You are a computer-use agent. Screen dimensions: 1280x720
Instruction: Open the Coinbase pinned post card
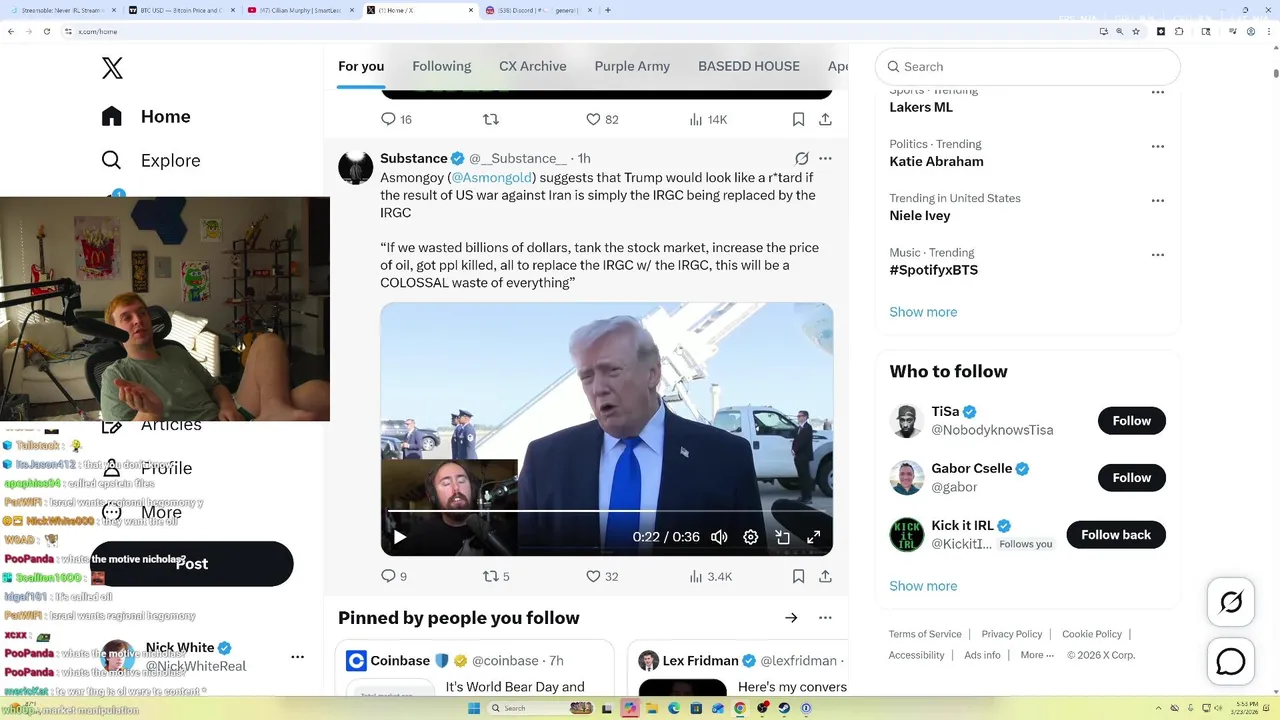click(x=474, y=668)
